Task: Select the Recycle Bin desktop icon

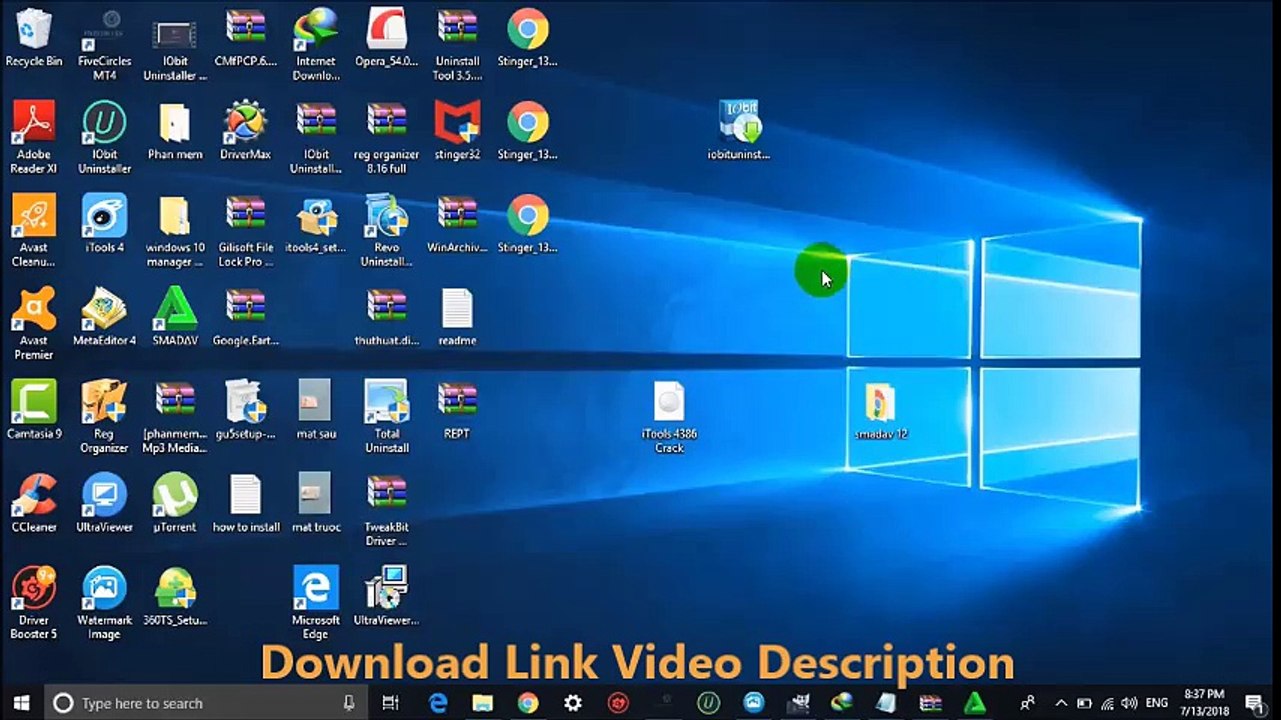Action: tap(34, 38)
